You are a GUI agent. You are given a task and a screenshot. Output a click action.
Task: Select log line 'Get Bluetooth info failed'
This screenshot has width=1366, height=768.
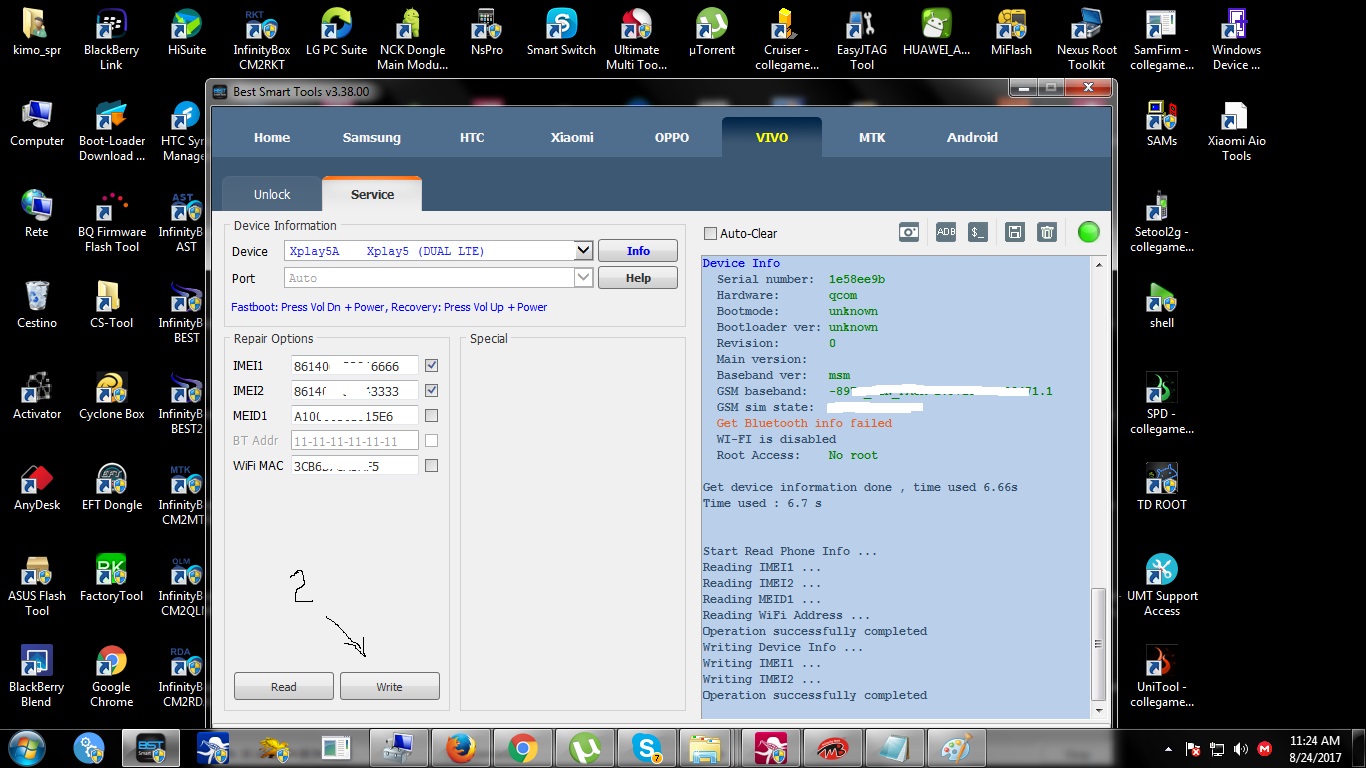click(804, 423)
